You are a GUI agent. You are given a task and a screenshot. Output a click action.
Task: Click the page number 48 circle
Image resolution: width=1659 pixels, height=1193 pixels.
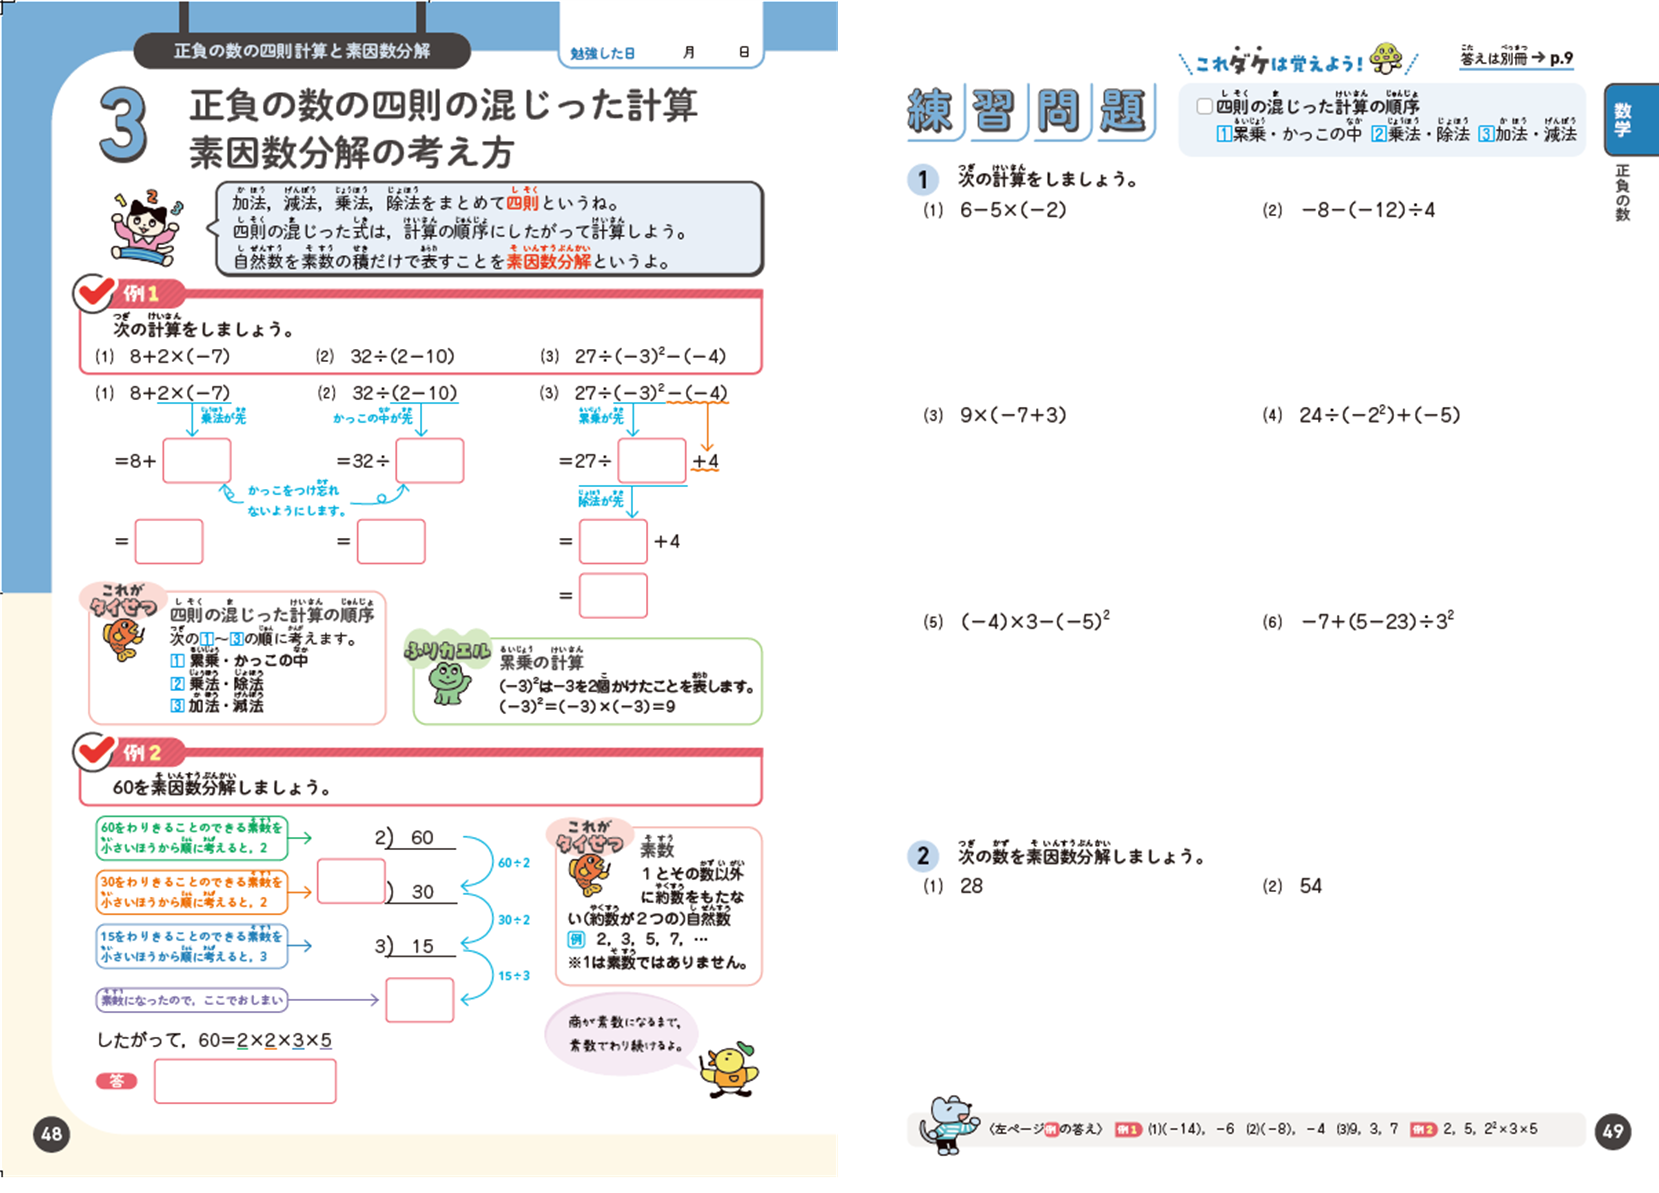tap(51, 1134)
